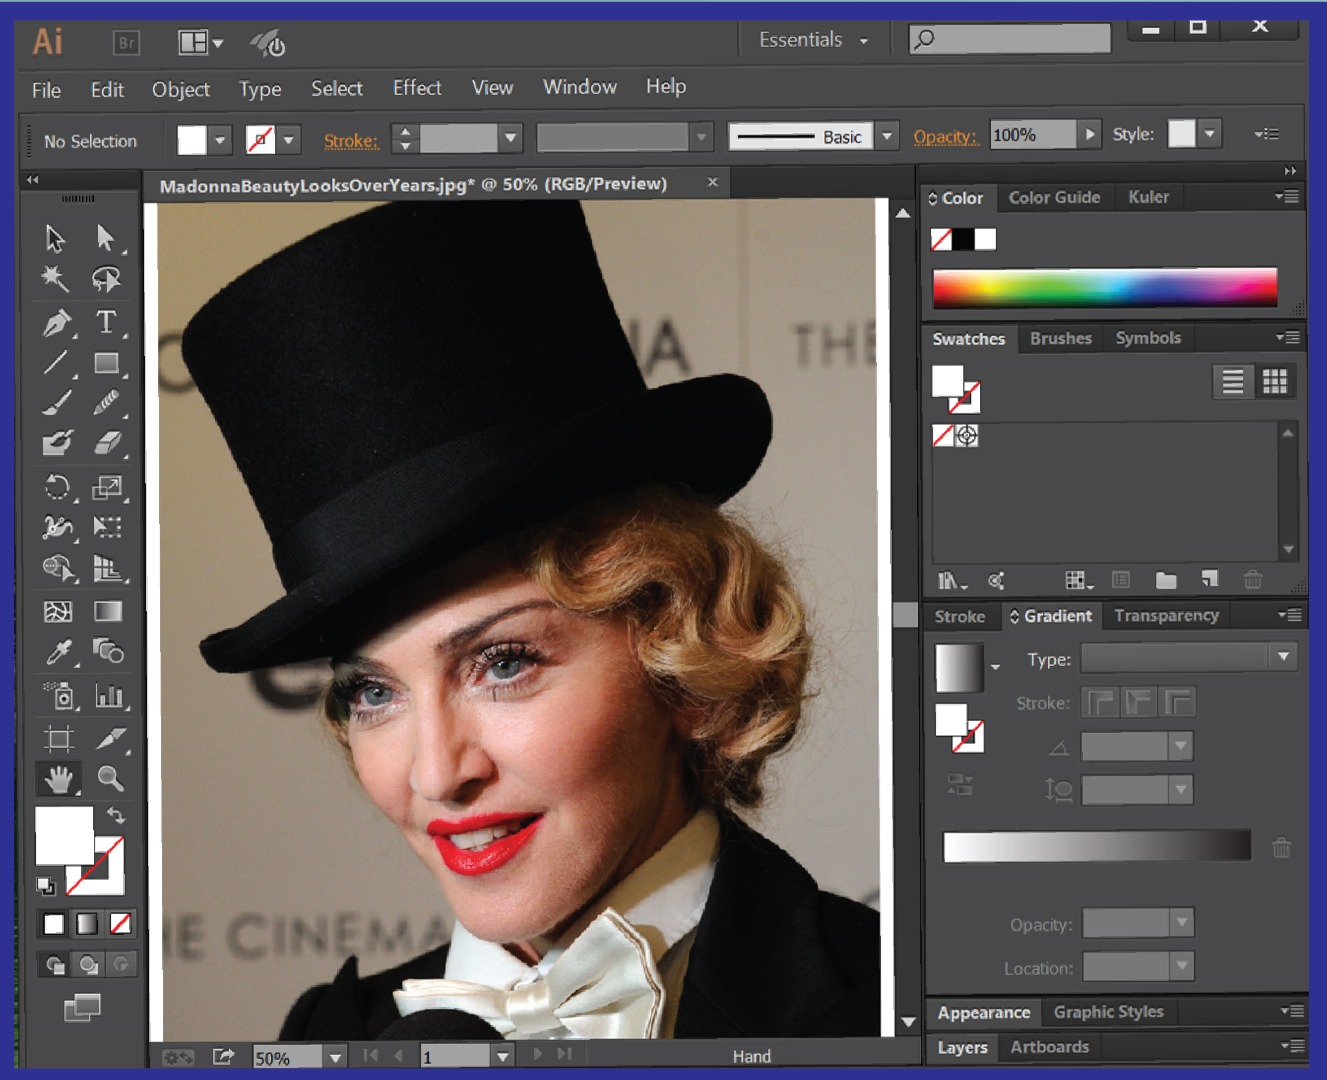The image size is (1327, 1080).
Task: Choose the Rectangle tool
Action: tap(106, 363)
